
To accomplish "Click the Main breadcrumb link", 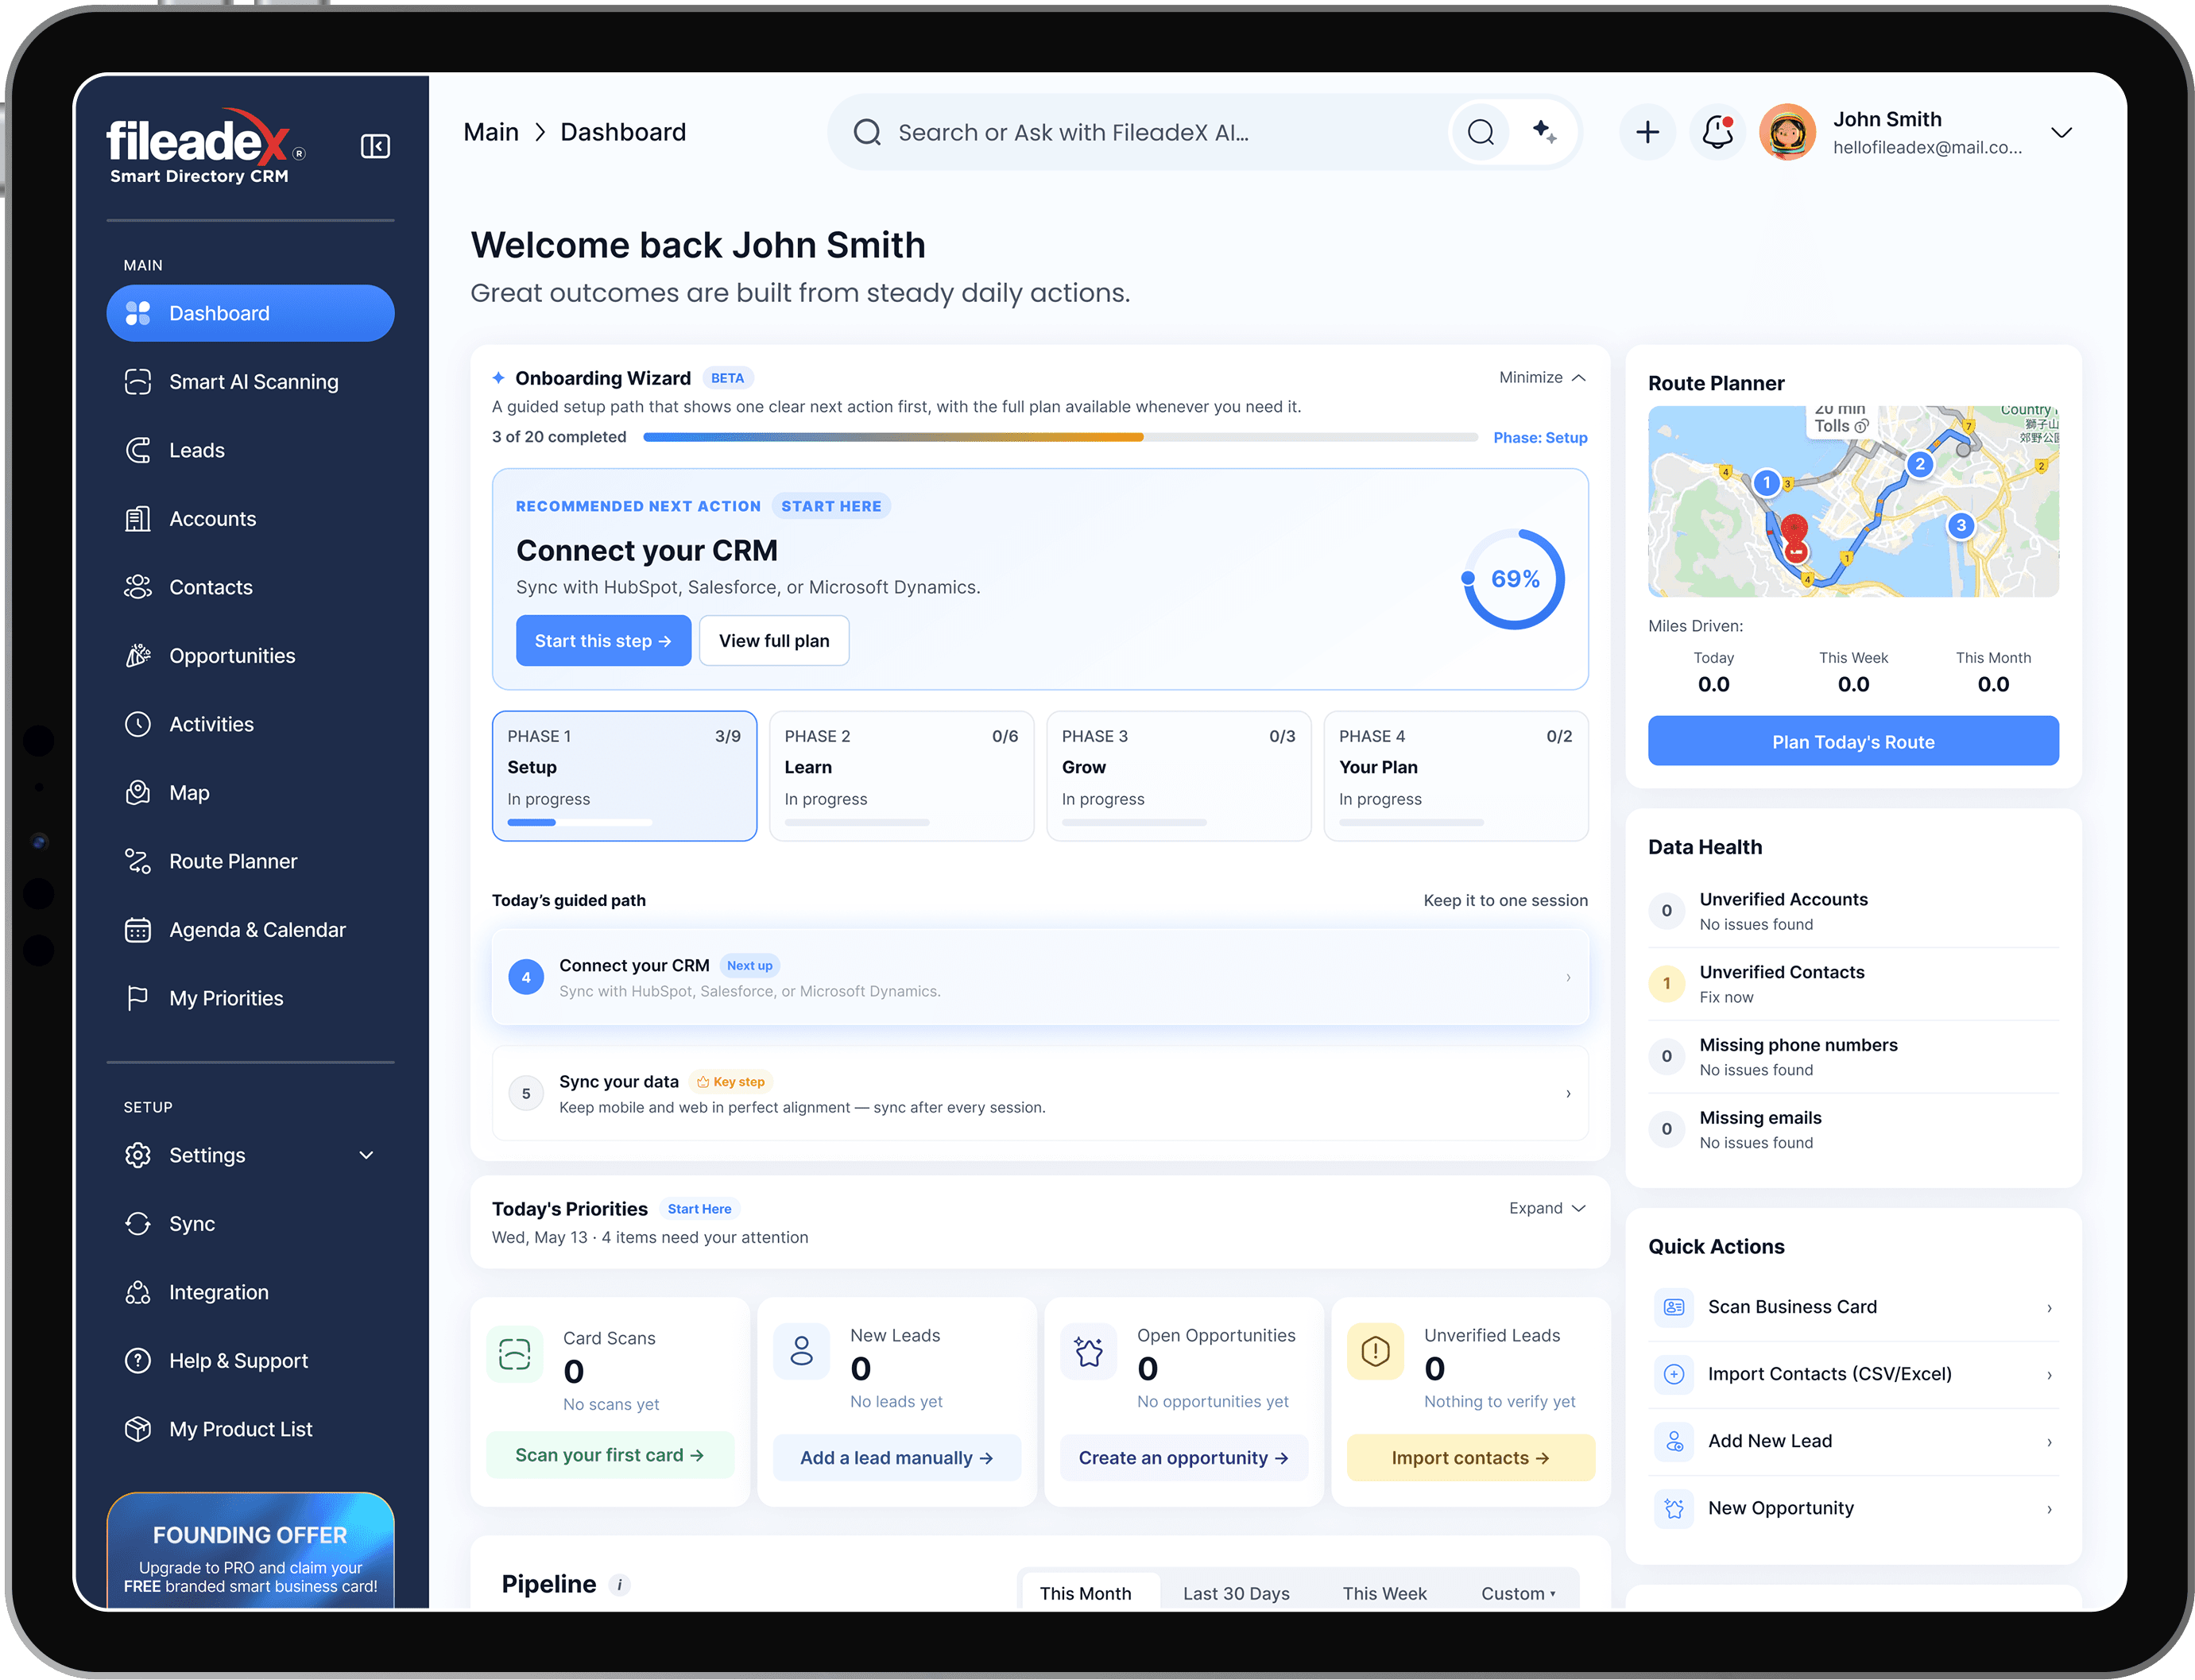I will point(491,132).
